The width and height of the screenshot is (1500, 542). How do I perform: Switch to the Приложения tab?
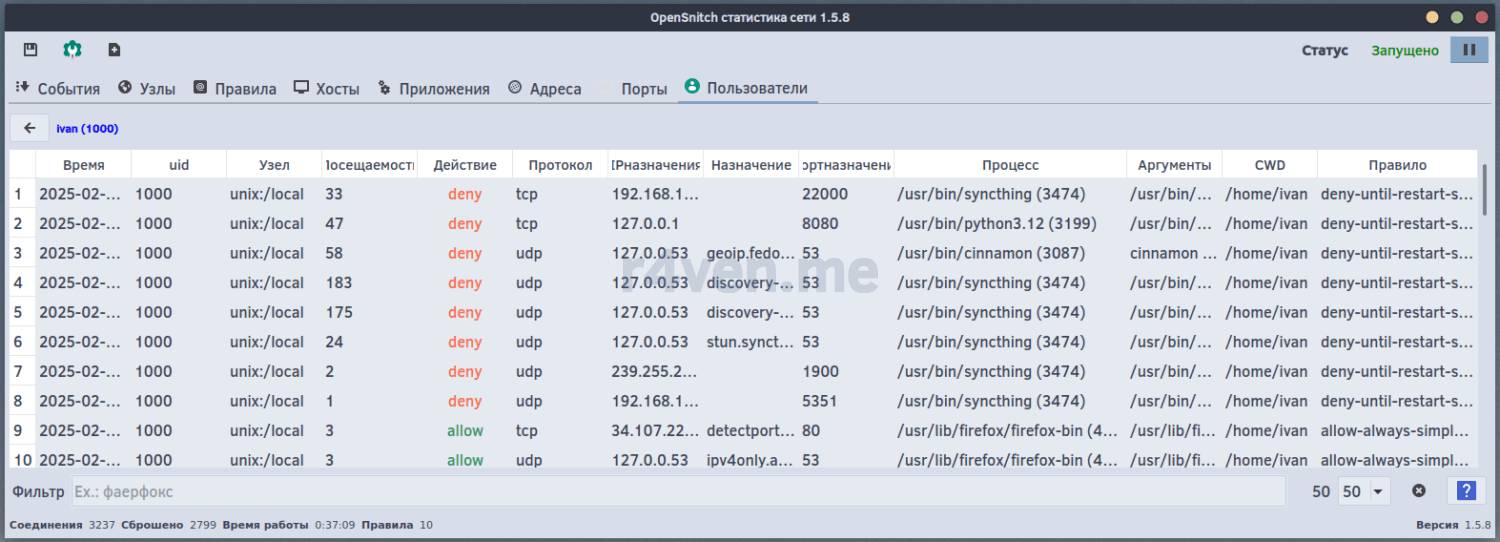pyautogui.click(x=434, y=89)
